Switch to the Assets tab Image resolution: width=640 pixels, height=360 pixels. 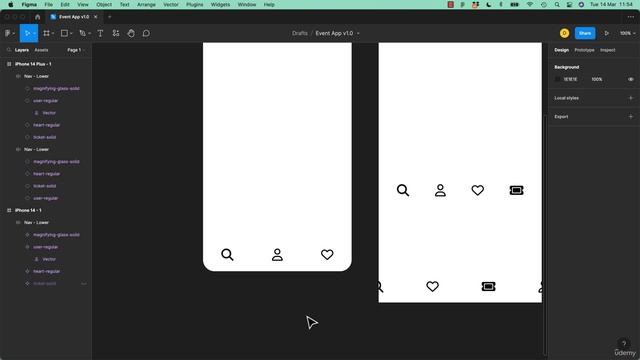click(41, 50)
